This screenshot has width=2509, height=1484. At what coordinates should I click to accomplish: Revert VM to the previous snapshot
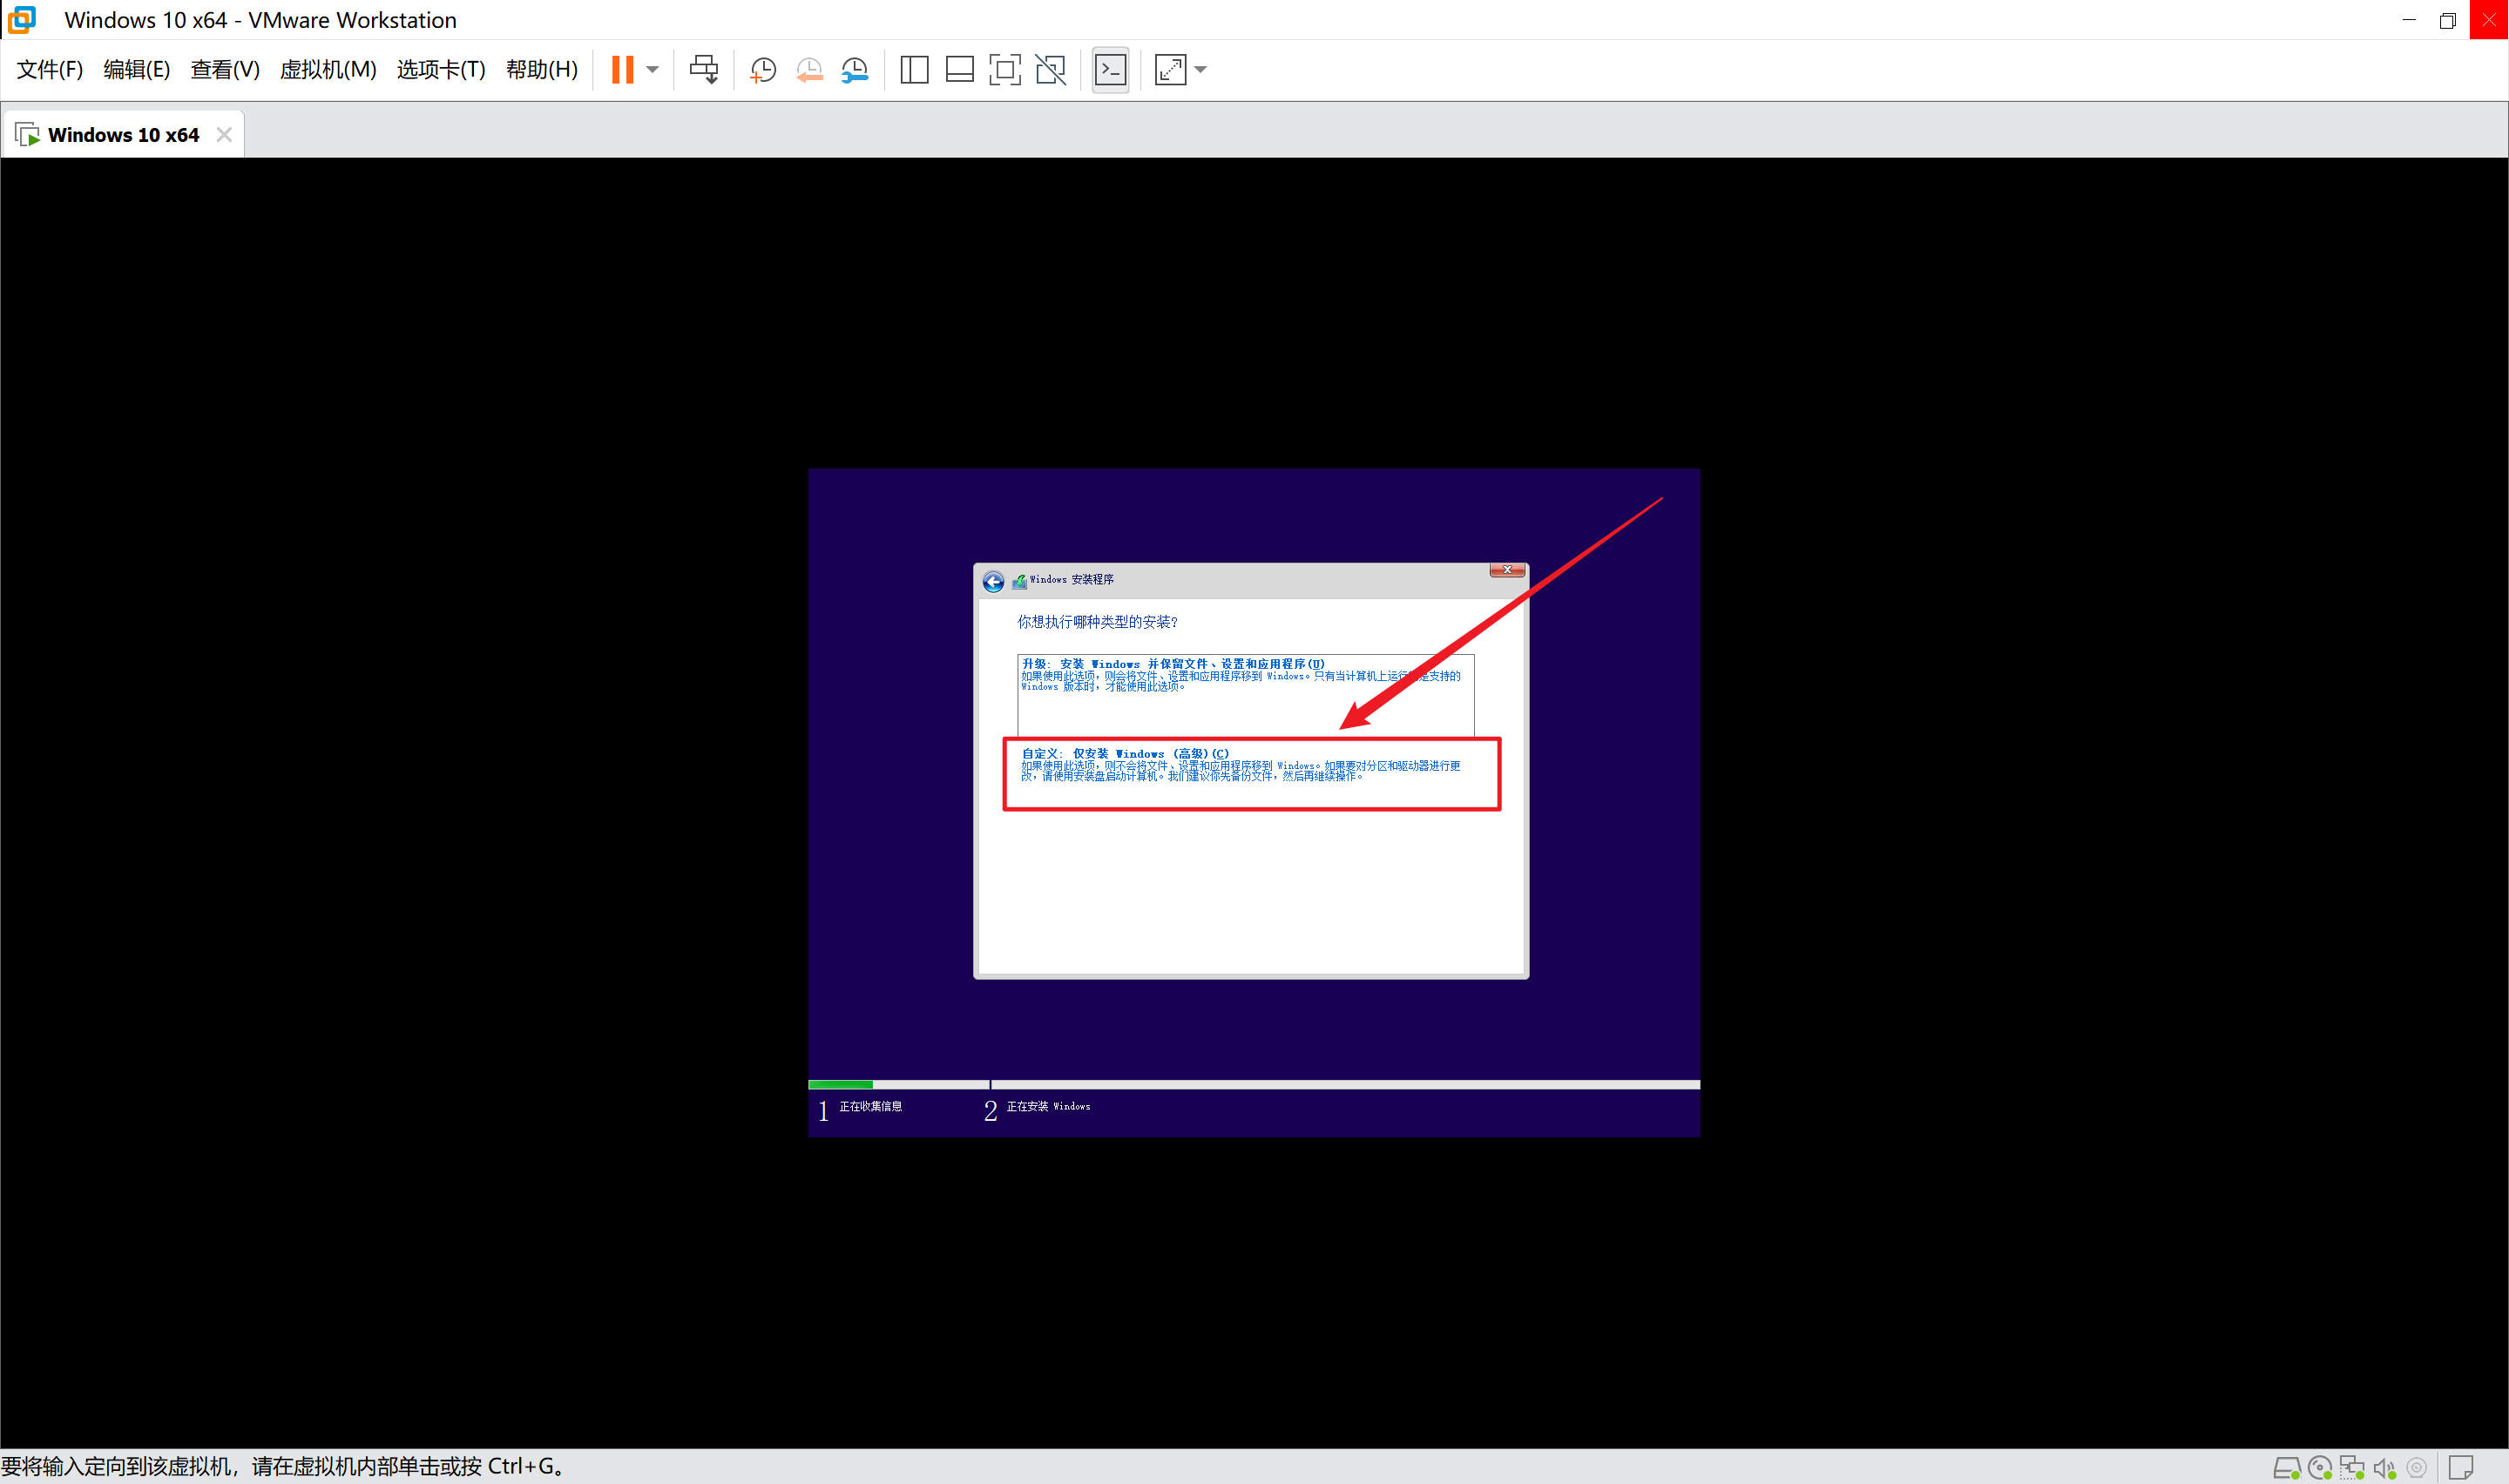coord(809,69)
